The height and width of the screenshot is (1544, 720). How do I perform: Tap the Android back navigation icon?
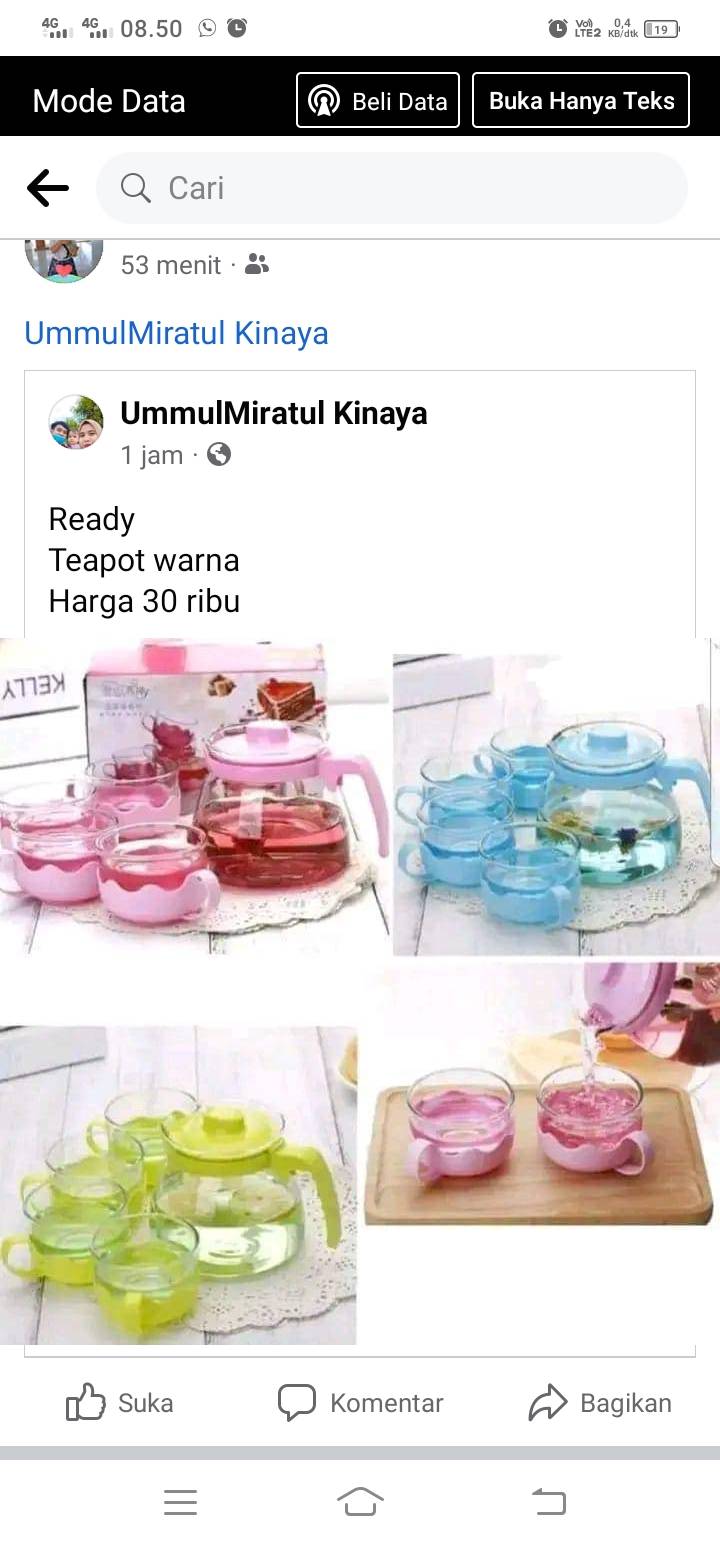[x=548, y=1502]
